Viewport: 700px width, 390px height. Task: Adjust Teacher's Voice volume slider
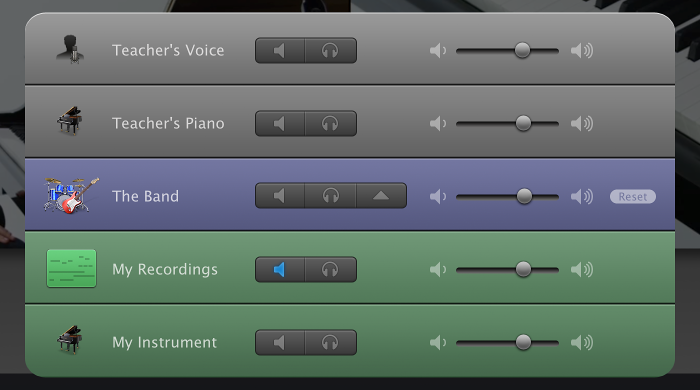pos(522,50)
